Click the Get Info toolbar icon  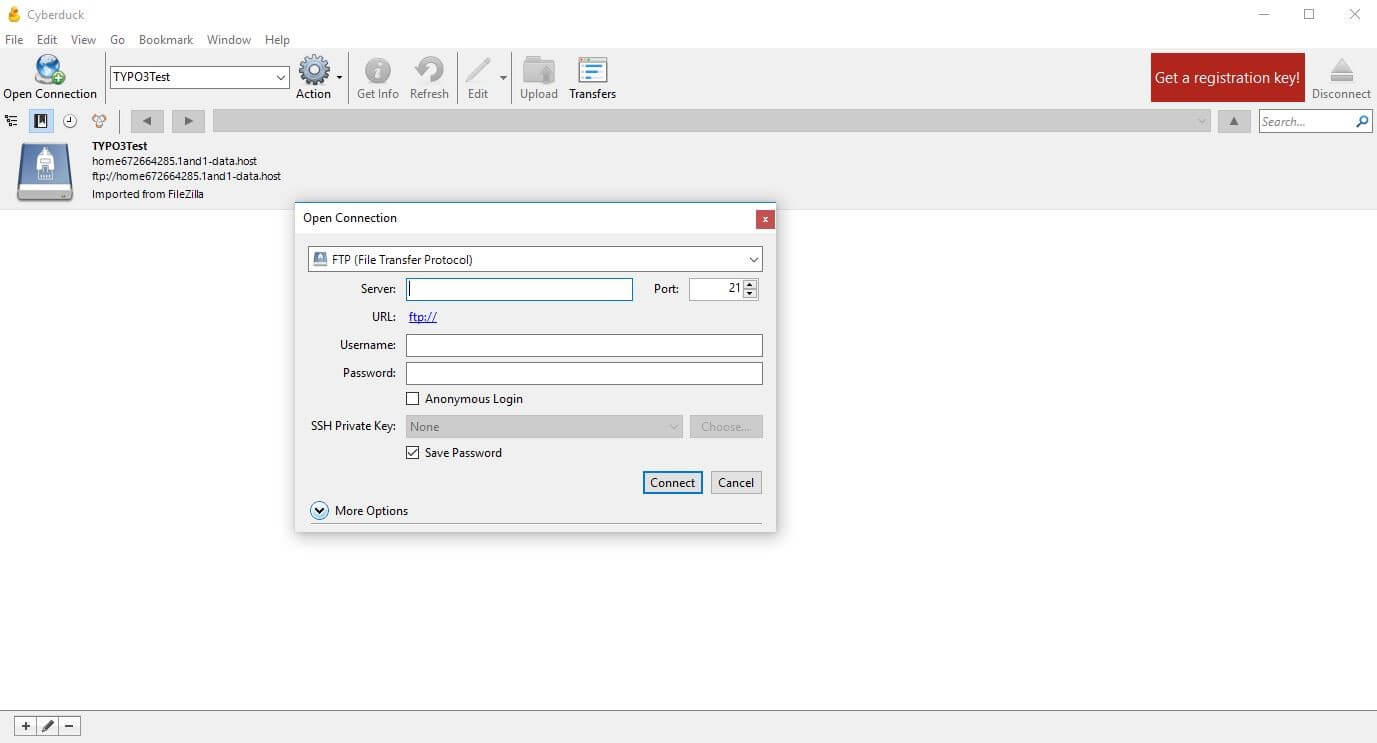[377, 72]
